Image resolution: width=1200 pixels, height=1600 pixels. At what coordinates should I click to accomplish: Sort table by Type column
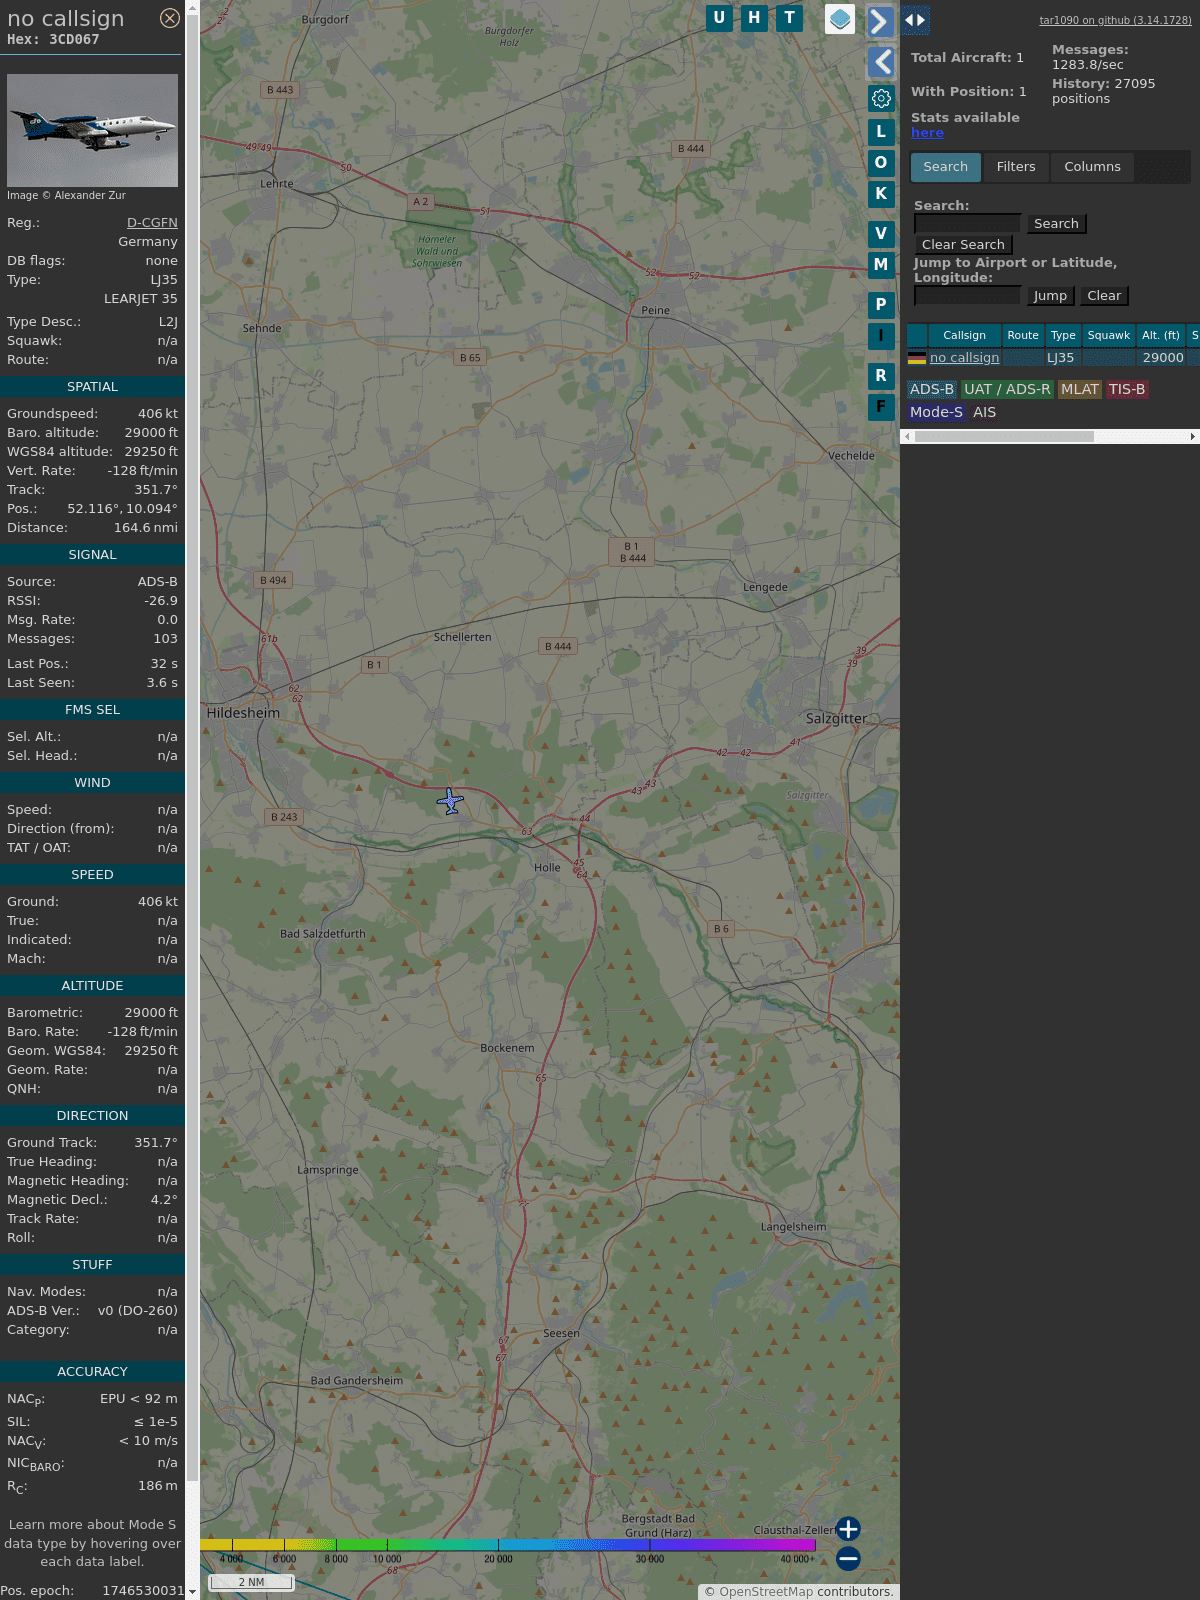coord(1063,335)
